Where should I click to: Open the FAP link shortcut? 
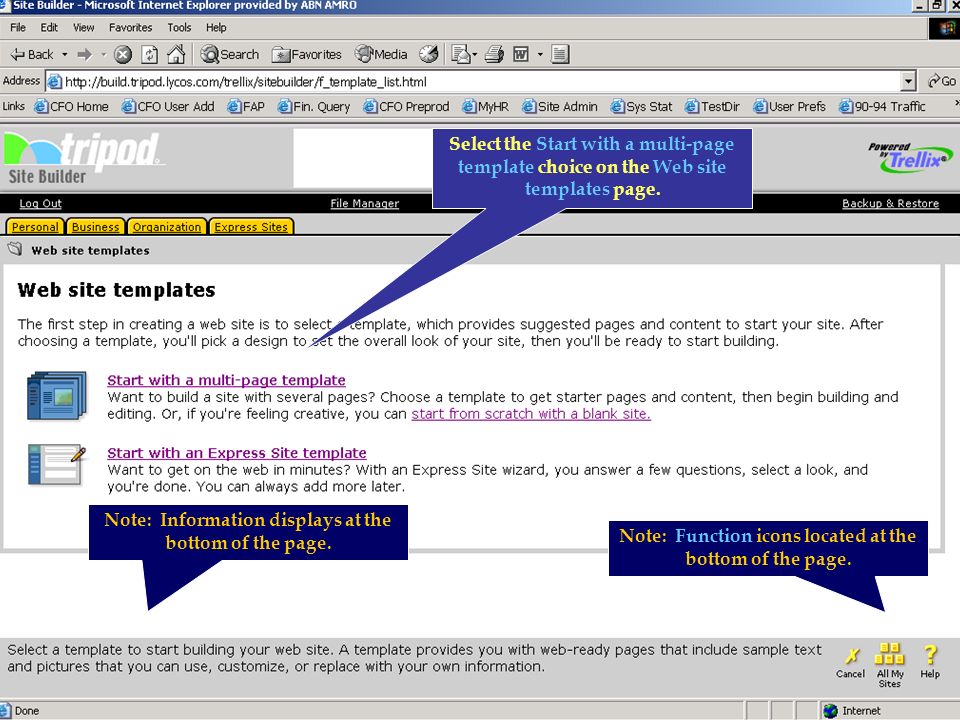(x=246, y=107)
